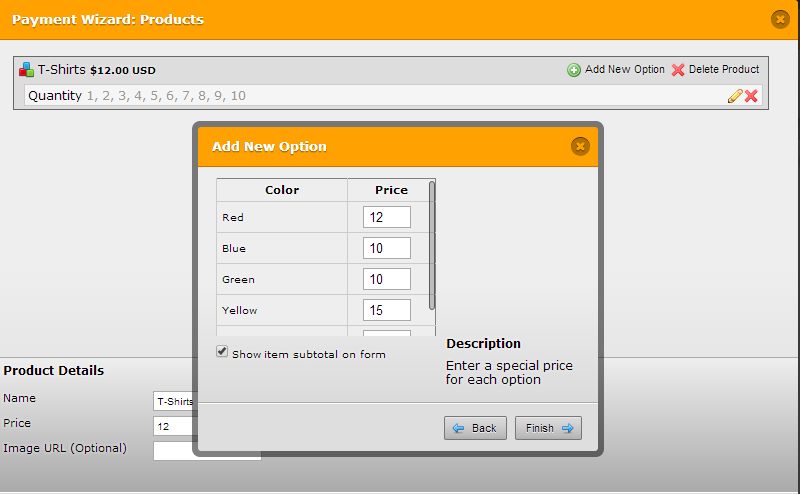Click the price field for Blue
This screenshot has width=800, height=494.
click(386, 248)
